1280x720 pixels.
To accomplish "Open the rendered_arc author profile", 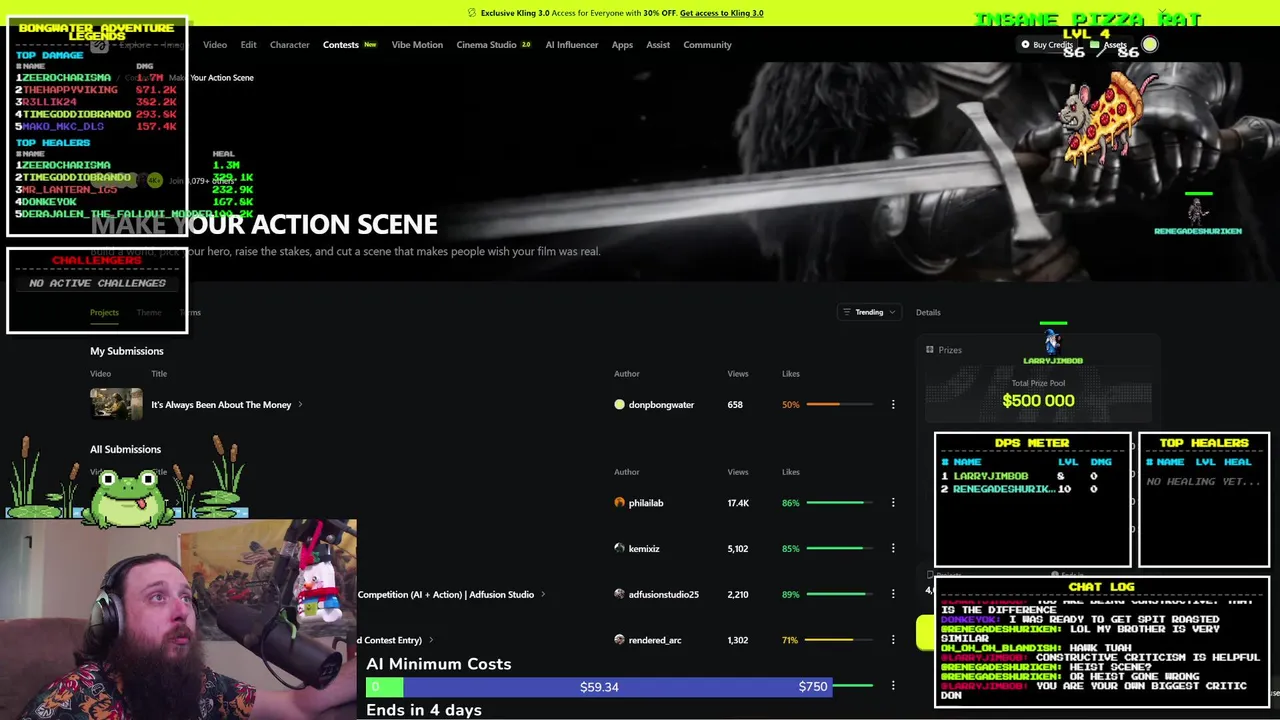I will click(x=655, y=640).
